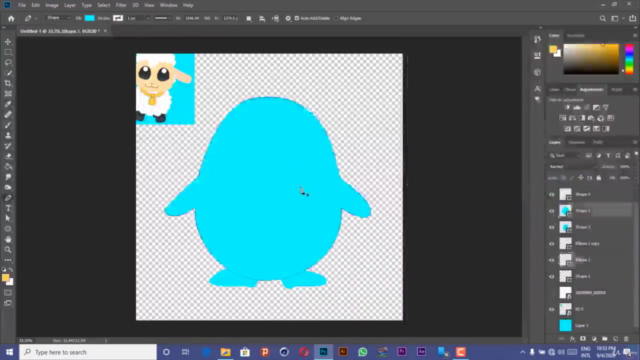Hide the Shape 4 layer

pos(551,195)
